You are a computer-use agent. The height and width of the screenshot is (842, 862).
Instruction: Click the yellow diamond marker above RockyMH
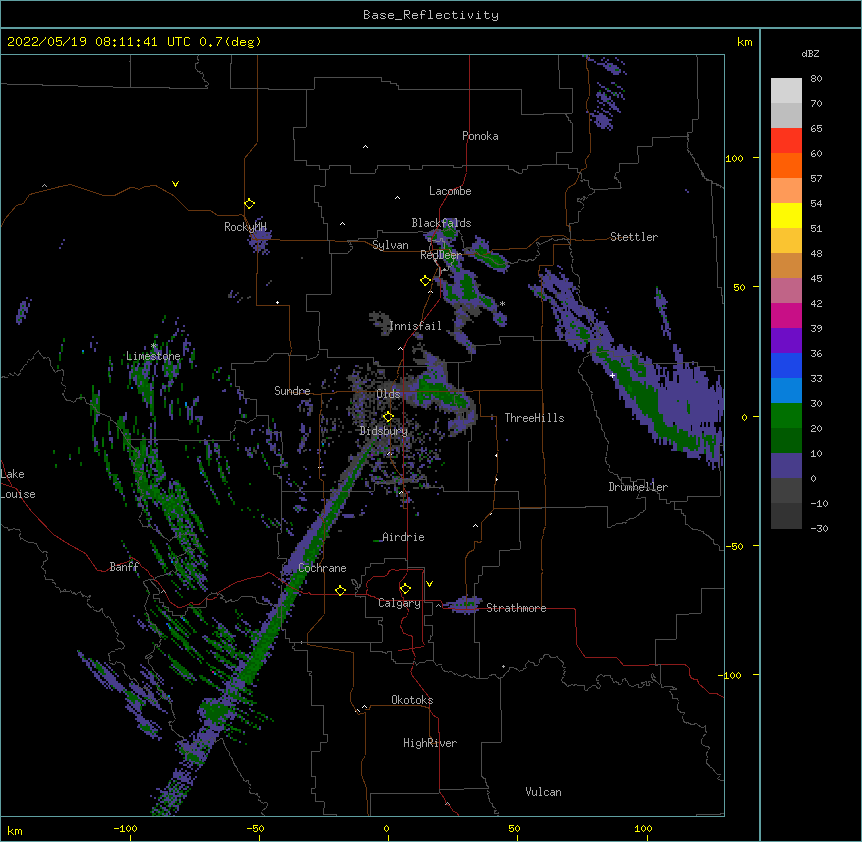(249, 204)
